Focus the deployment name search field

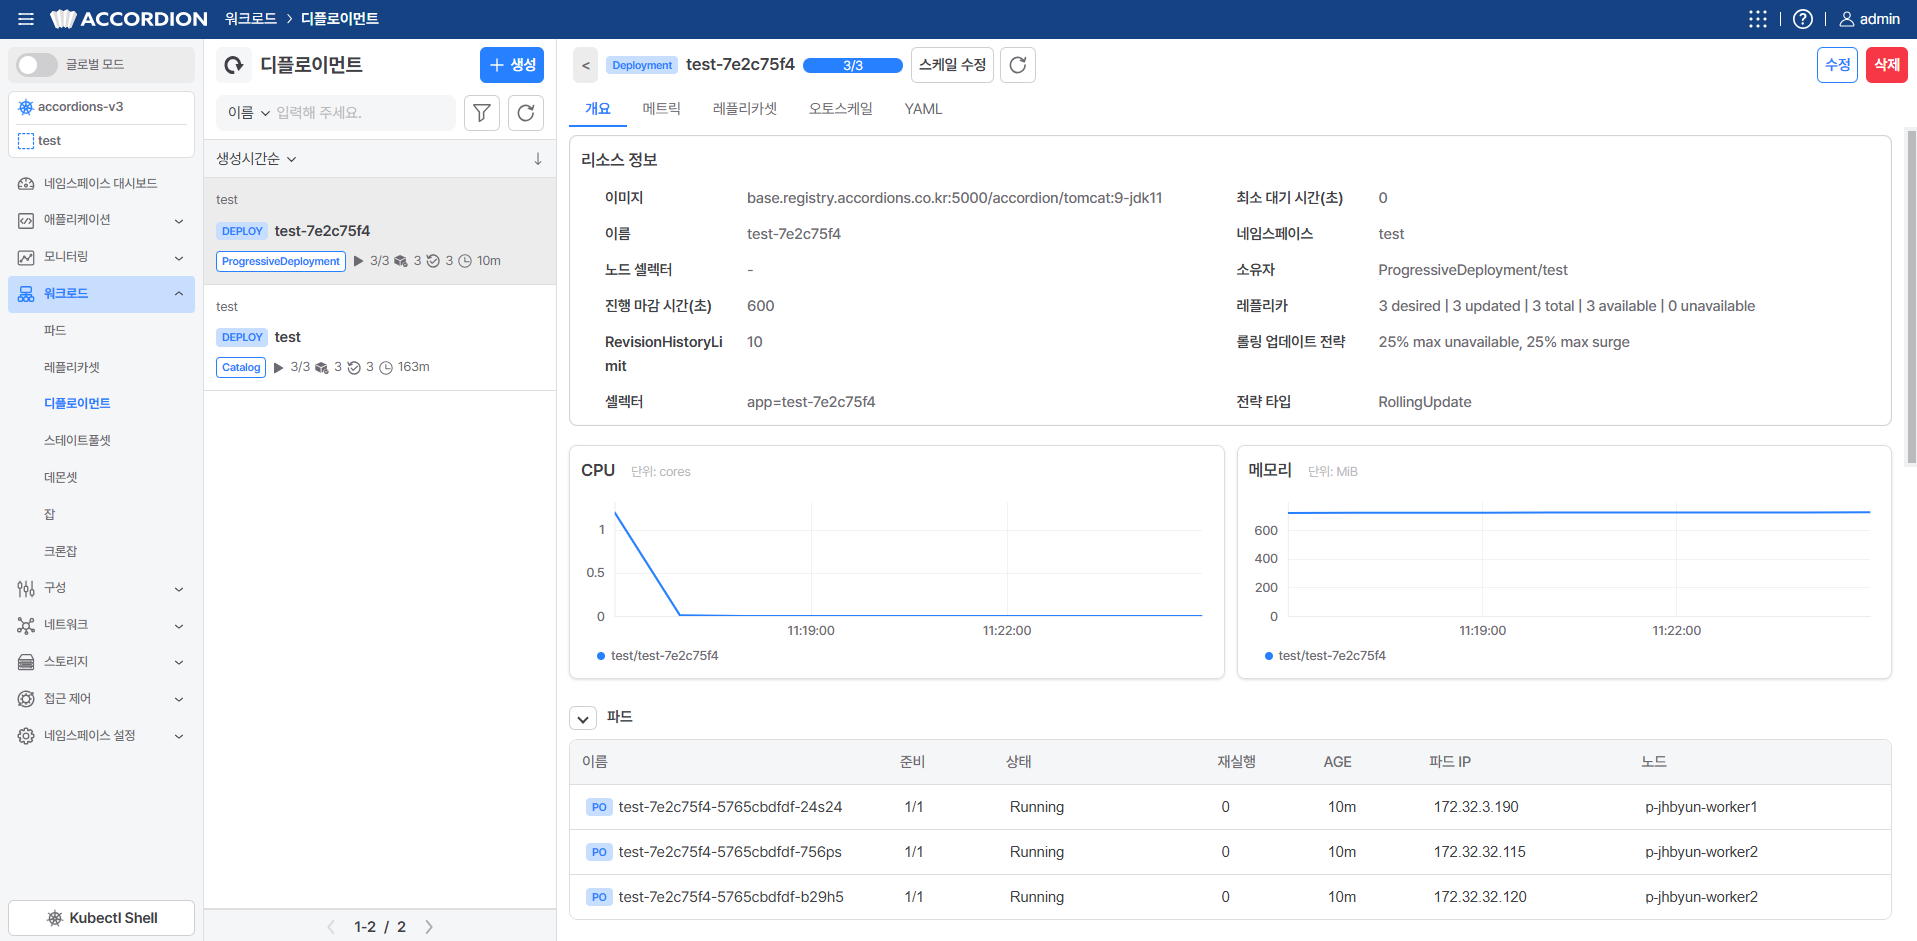point(361,113)
